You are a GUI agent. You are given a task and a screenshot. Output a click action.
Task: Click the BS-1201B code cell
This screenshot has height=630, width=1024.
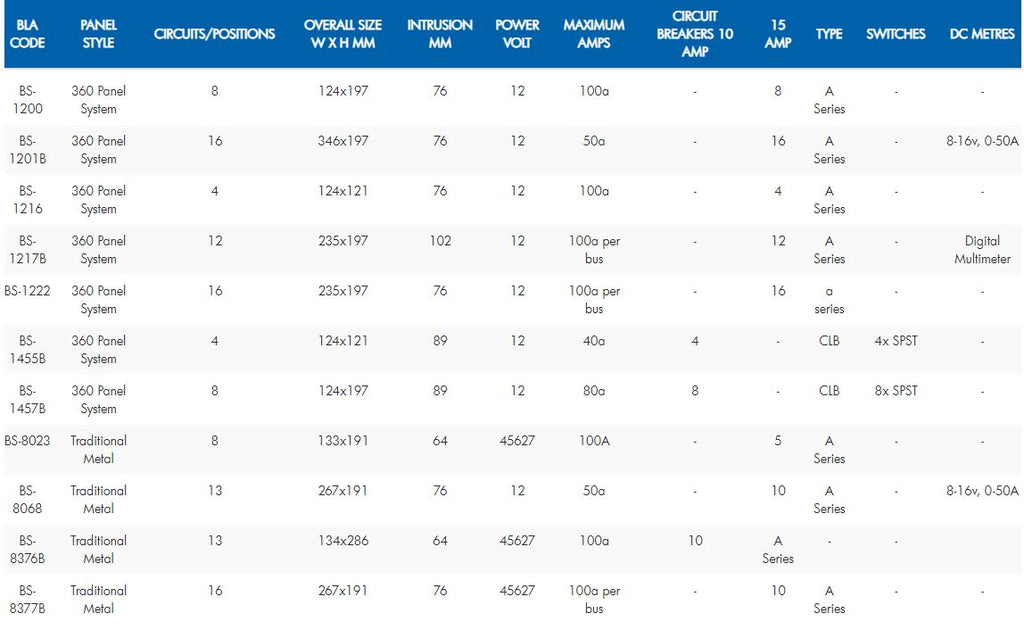(27, 150)
